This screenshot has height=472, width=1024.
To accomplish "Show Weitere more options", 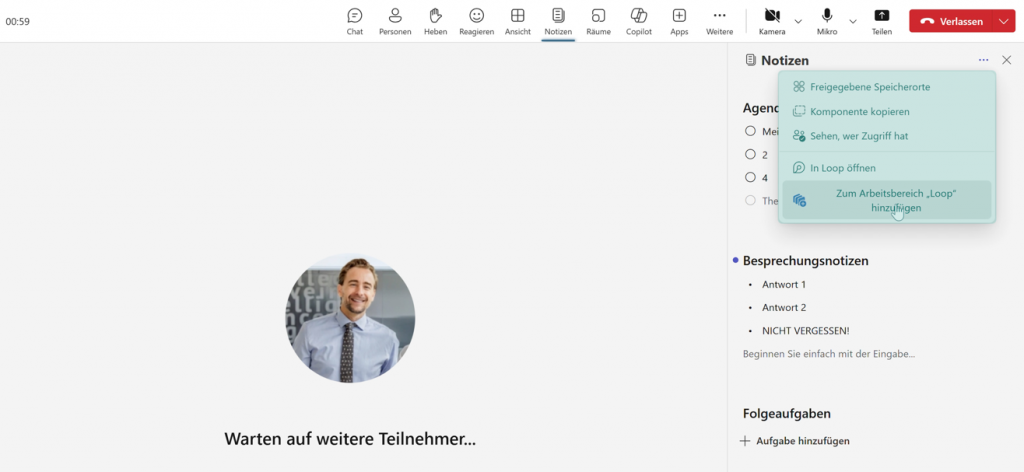I will pos(719,22).
